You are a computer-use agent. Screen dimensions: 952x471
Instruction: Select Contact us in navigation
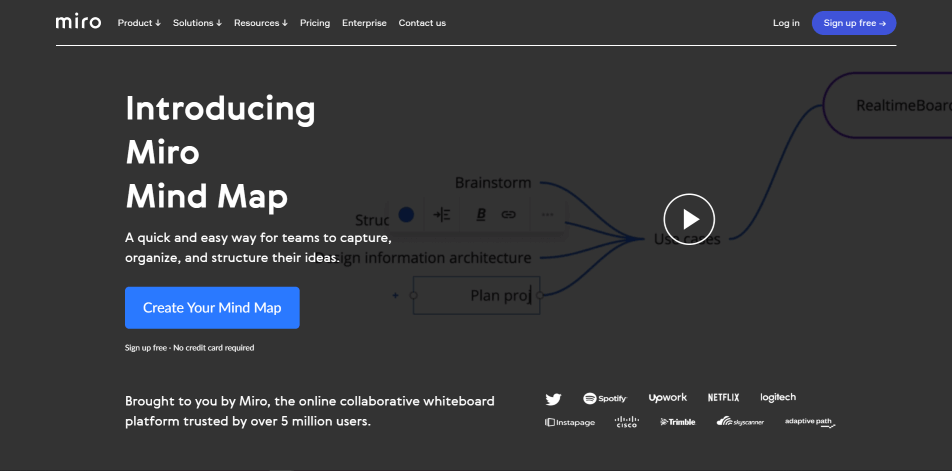tap(422, 23)
